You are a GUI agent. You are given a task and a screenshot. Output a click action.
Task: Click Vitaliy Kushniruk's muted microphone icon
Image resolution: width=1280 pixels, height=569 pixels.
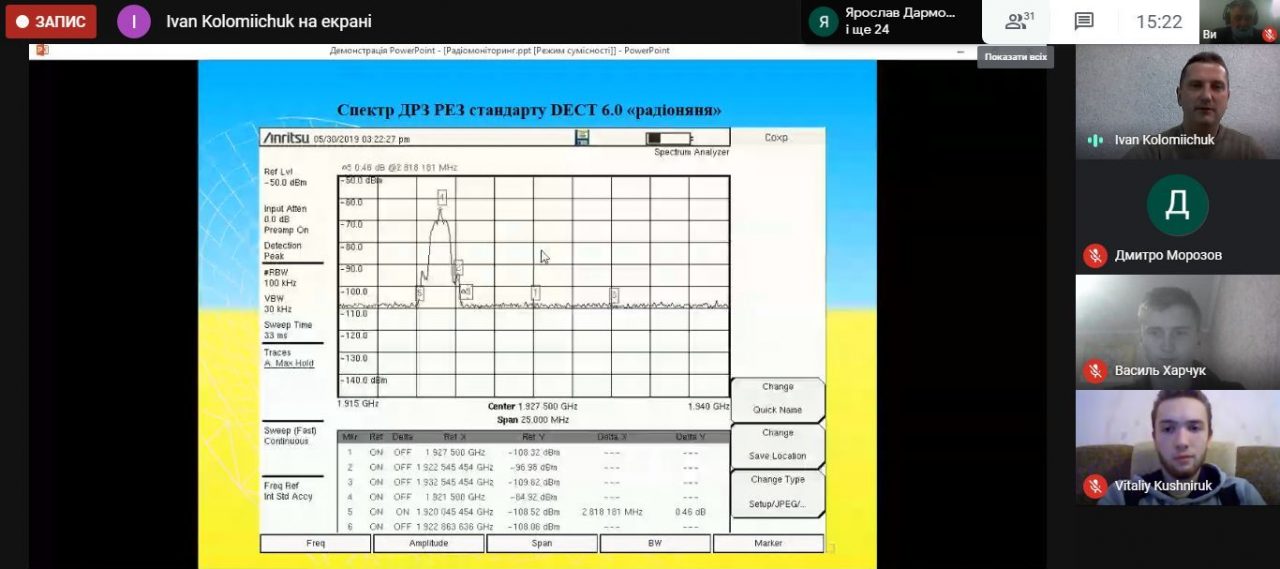1095,486
